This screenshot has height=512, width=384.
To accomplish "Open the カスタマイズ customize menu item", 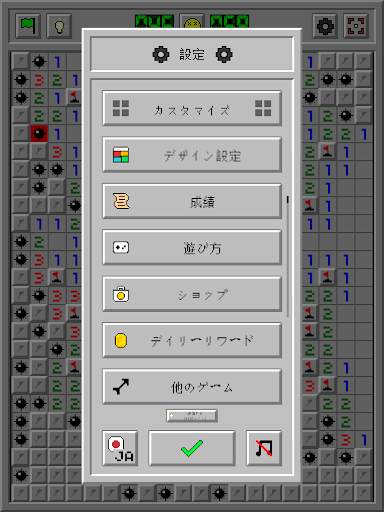I will pyautogui.click(x=192, y=109).
